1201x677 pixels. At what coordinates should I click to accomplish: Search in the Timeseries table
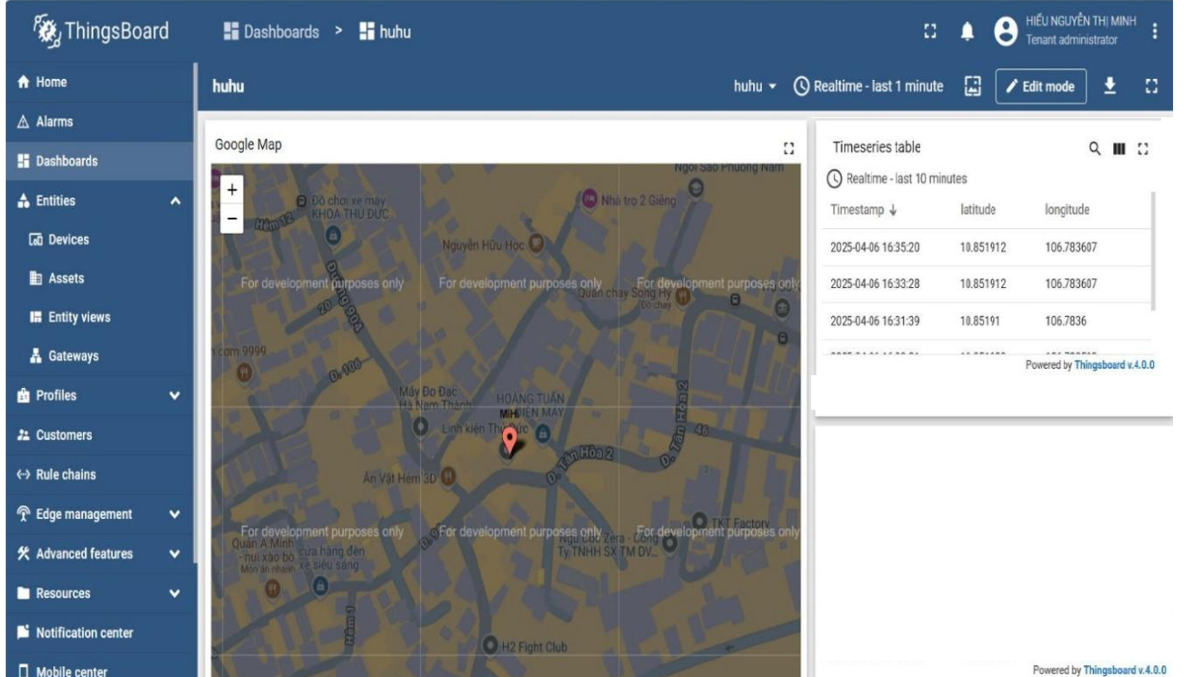coord(1095,149)
